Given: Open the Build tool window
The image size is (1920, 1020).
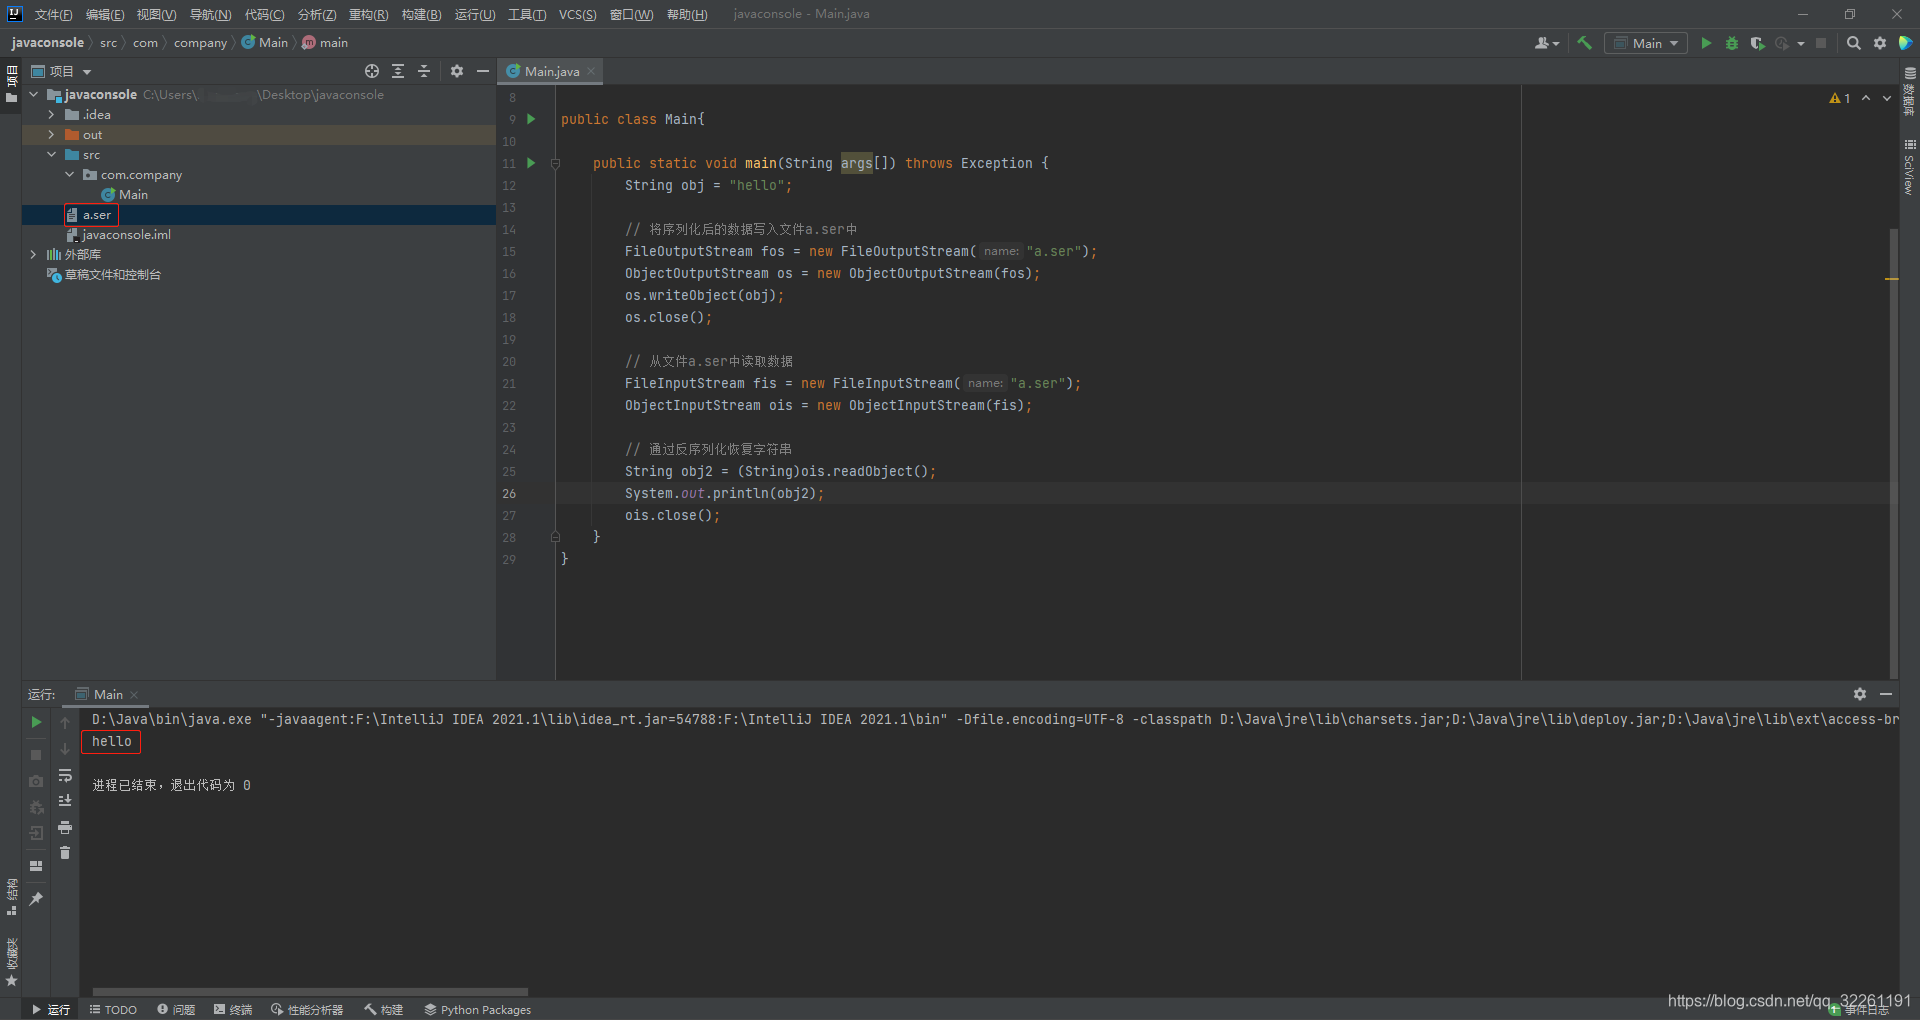Looking at the screenshot, I should tap(384, 1010).
